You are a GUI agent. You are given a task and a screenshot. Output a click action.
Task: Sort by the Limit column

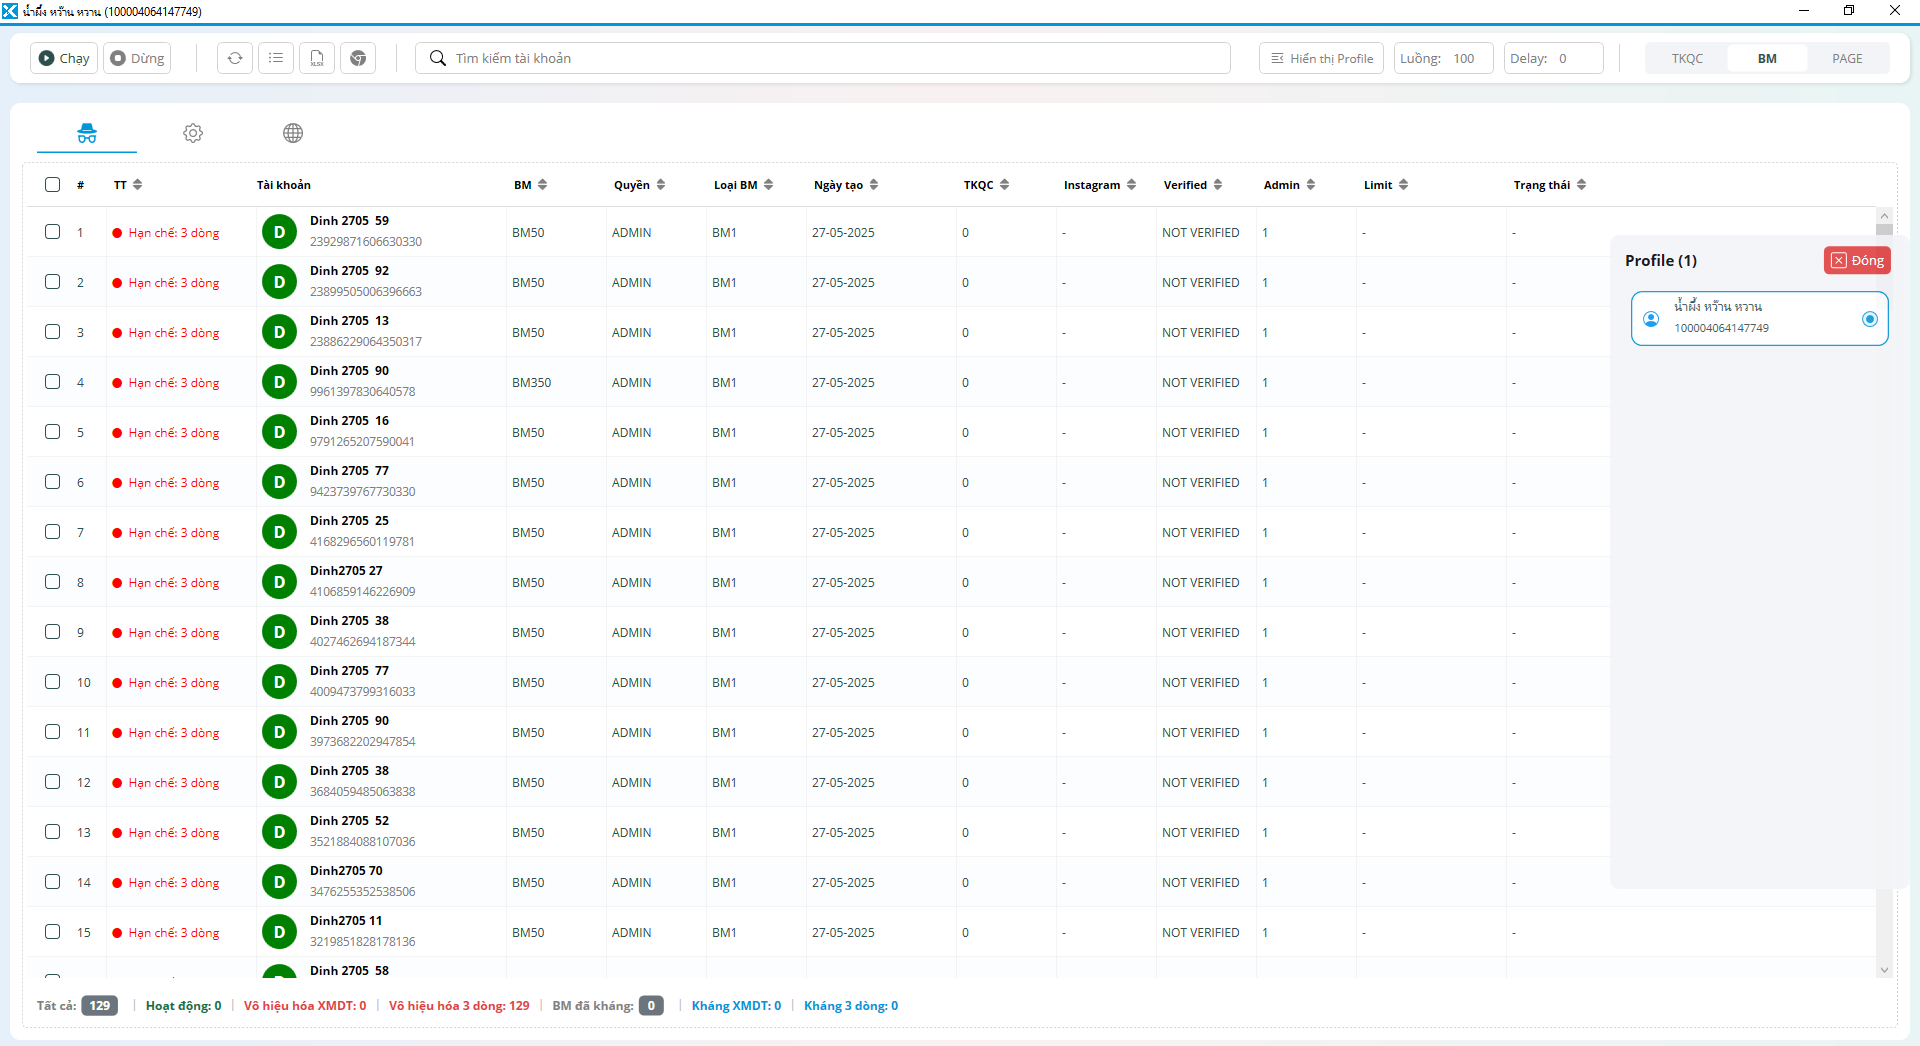1386,185
